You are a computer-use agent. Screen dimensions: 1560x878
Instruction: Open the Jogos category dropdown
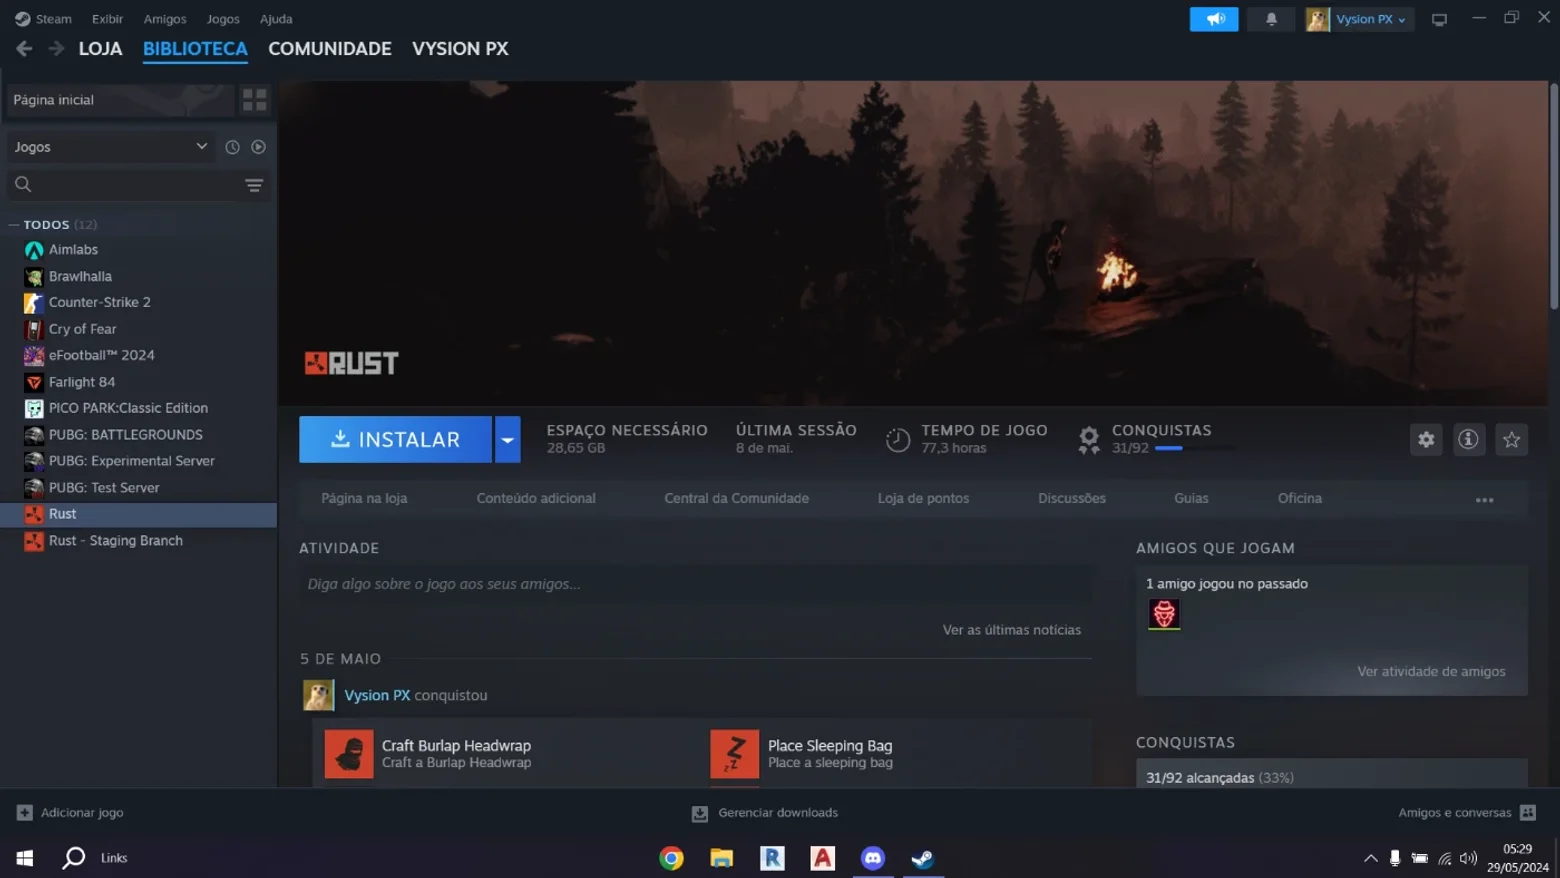click(x=110, y=147)
